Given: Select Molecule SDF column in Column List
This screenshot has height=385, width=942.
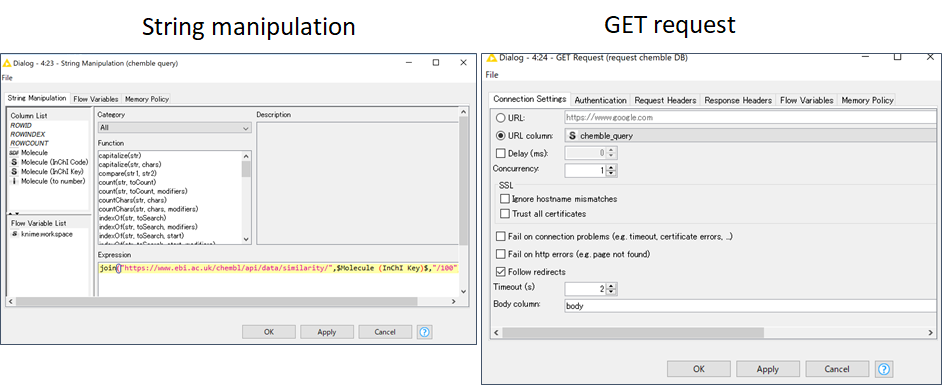Looking at the screenshot, I should [29, 153].
